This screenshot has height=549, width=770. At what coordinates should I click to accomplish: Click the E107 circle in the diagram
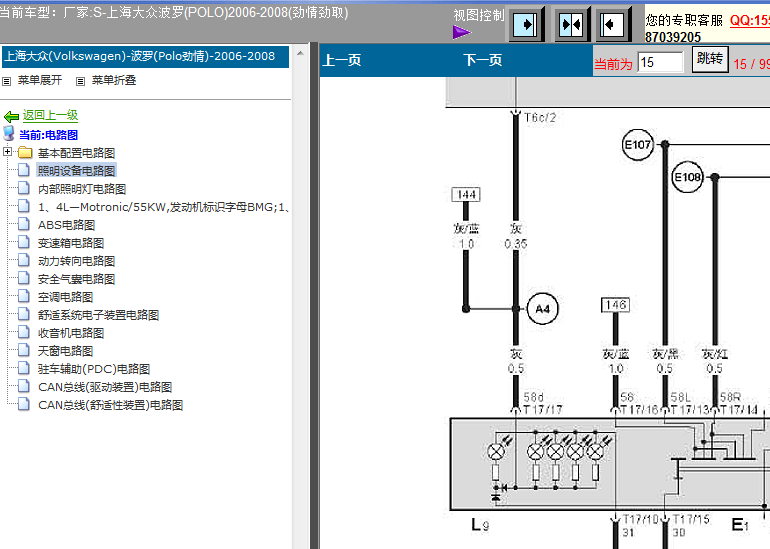[637, 145]
